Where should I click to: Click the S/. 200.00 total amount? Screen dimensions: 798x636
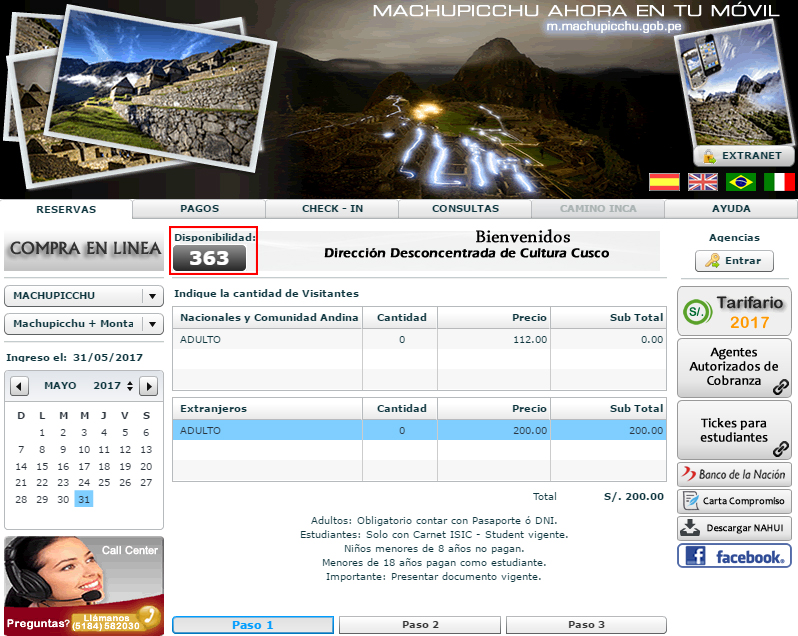pos(634,497)
